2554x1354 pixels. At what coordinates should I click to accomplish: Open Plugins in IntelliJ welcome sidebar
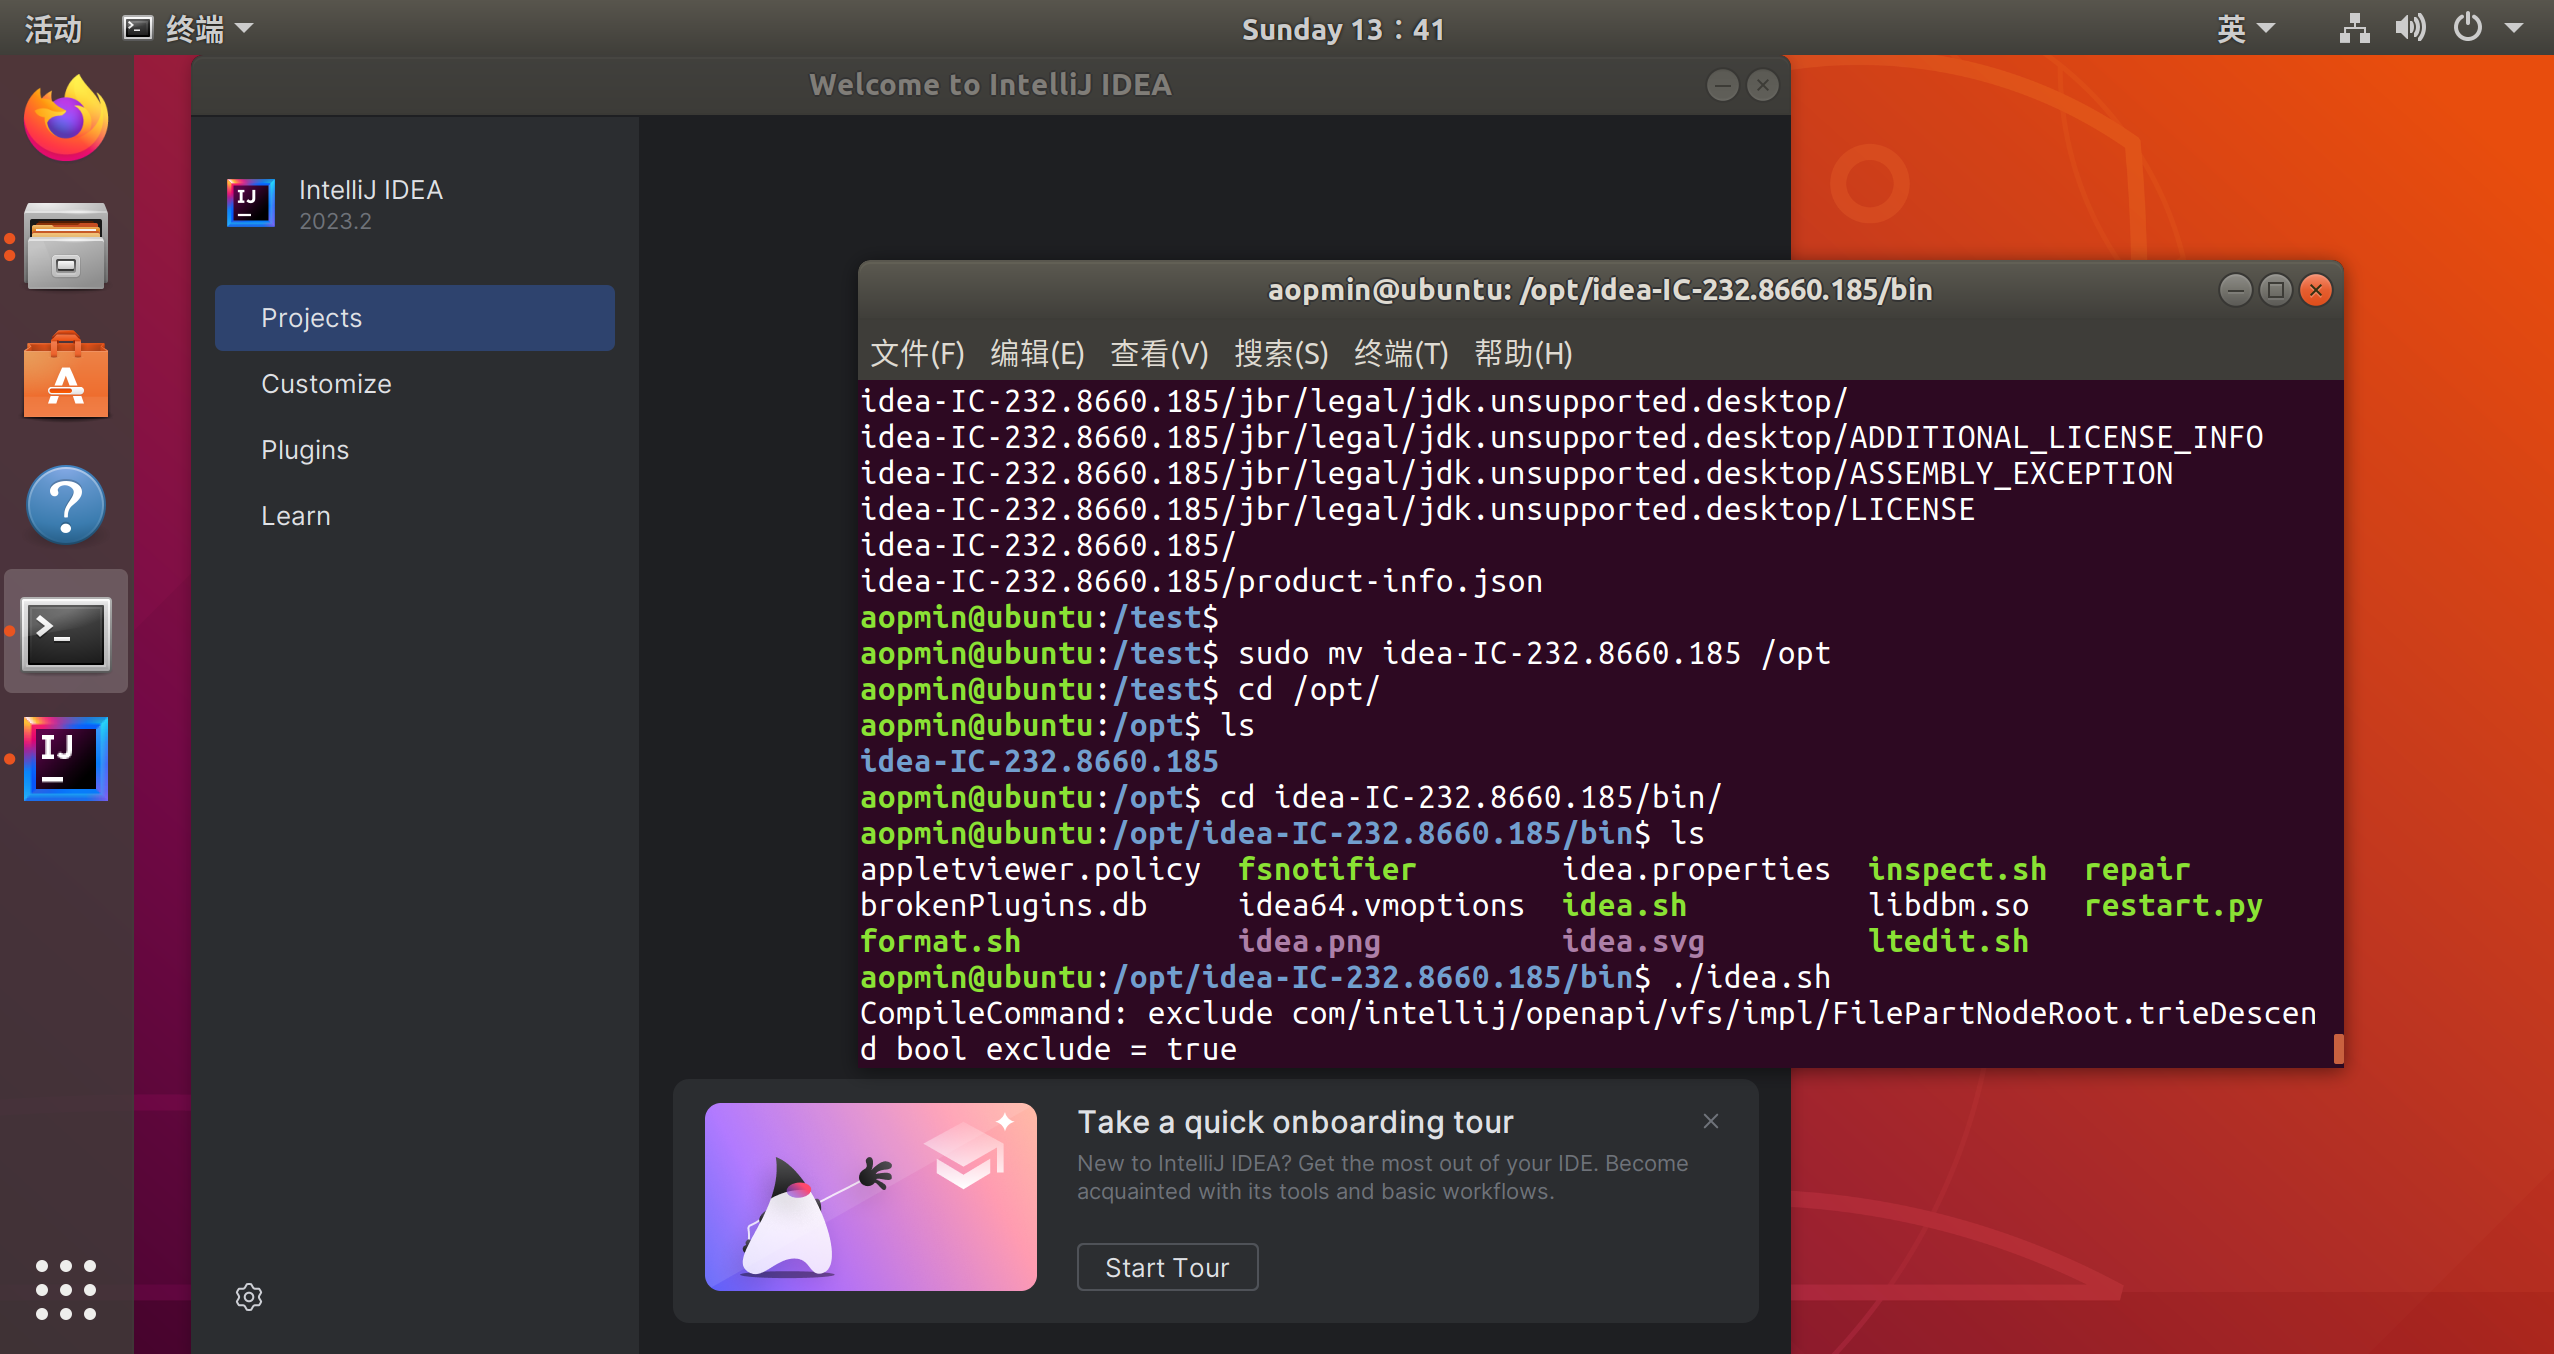point(415,450)
